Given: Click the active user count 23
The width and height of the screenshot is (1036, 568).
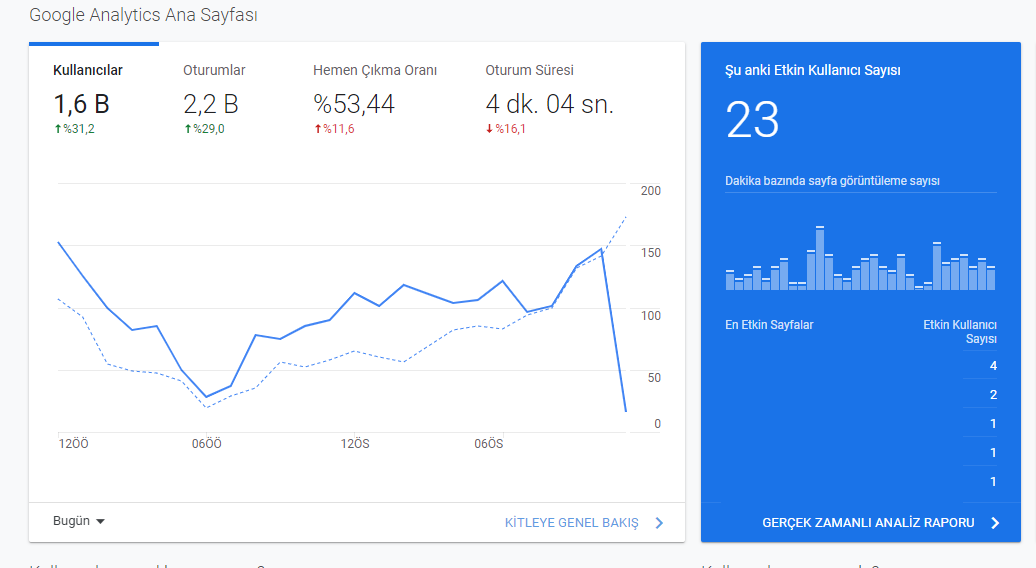Looking at the screenshot, I should tap(753, 120).
